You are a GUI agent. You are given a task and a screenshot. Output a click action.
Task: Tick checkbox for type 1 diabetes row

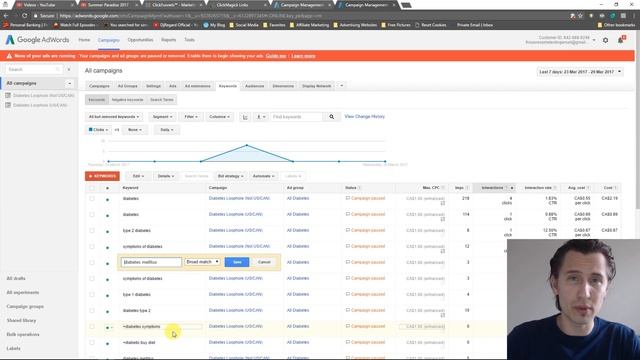tap(92, 294)
